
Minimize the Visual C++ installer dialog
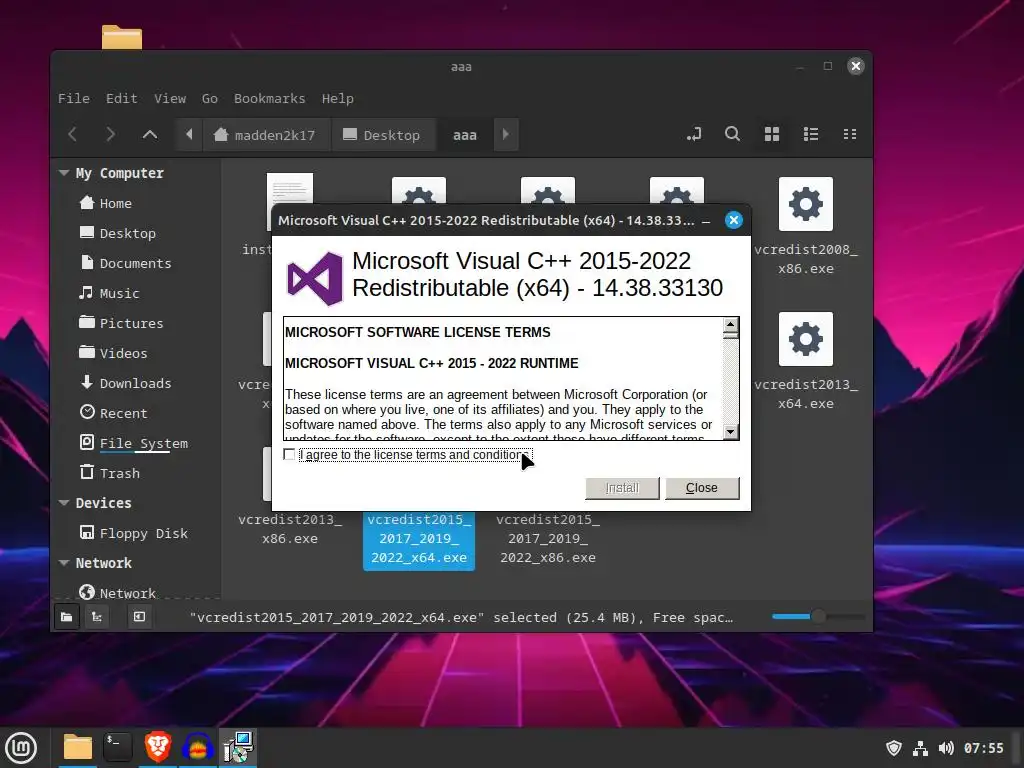pyautogui.click(x=706, y=221)
